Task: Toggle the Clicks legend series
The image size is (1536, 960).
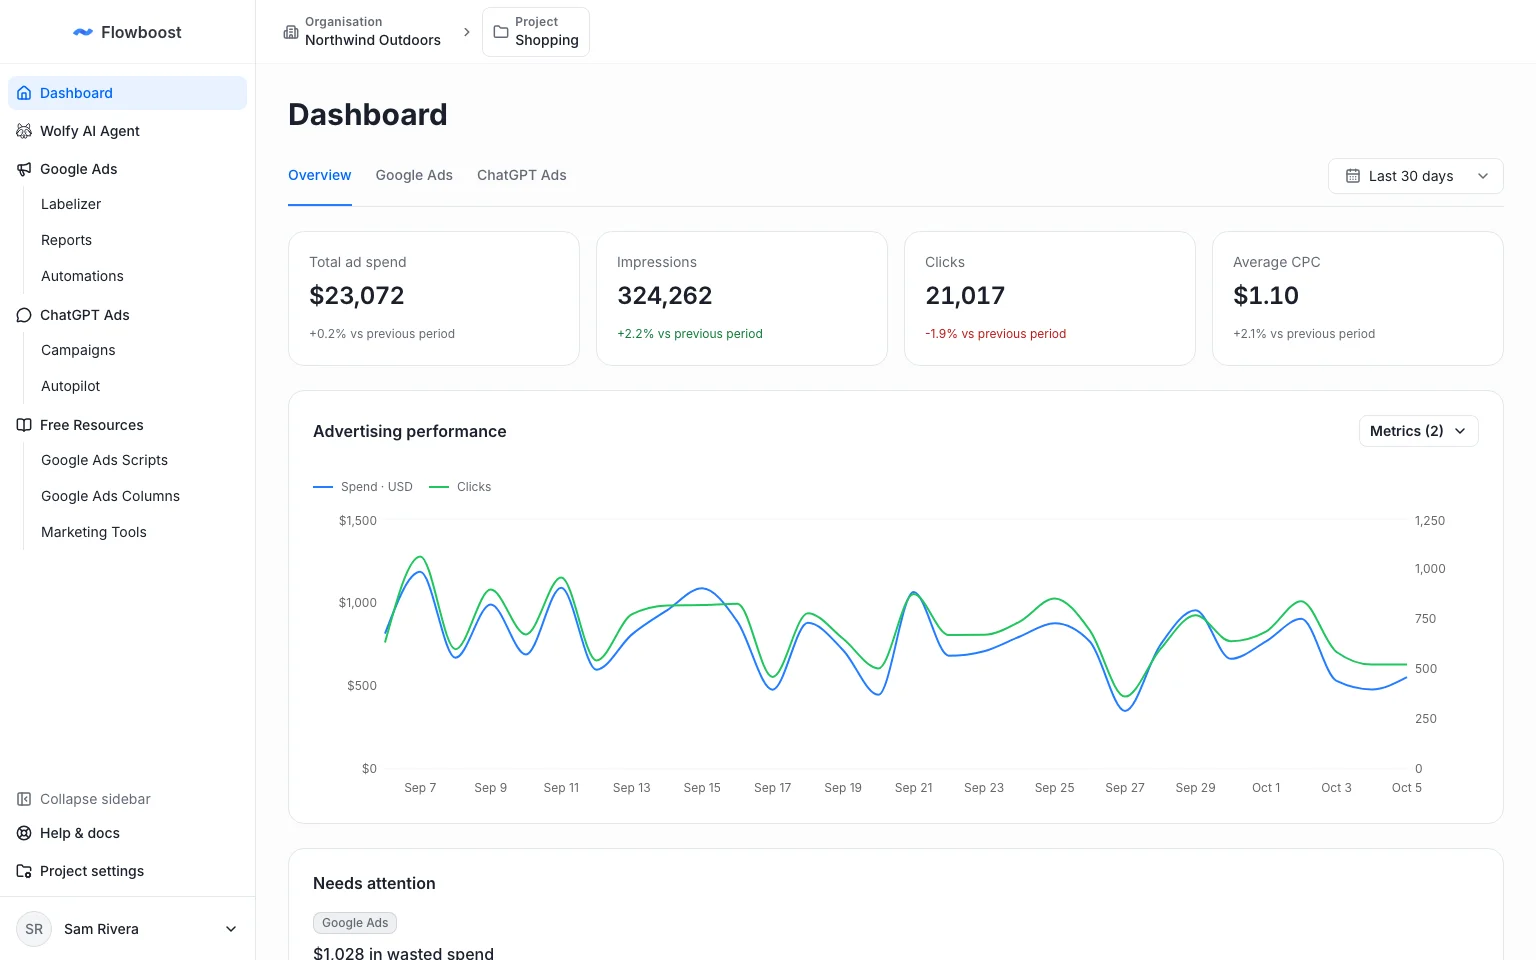Action: (460, 487)
